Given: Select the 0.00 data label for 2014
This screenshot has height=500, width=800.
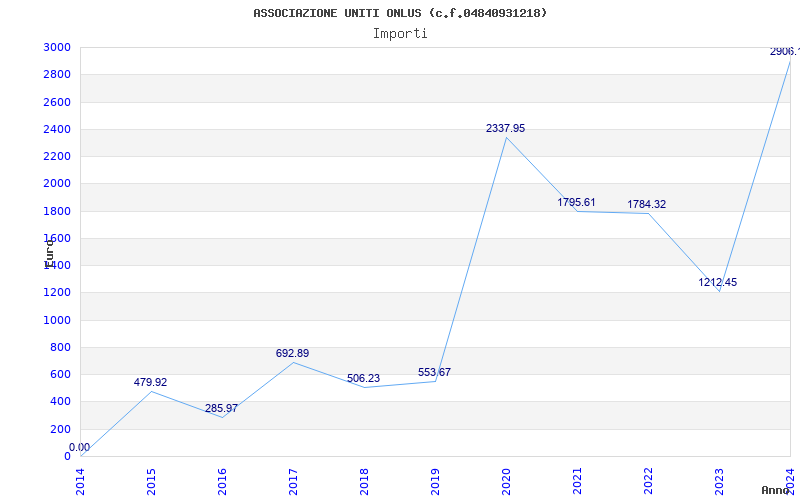Looking at the screenshot, I should click(80, 447).
